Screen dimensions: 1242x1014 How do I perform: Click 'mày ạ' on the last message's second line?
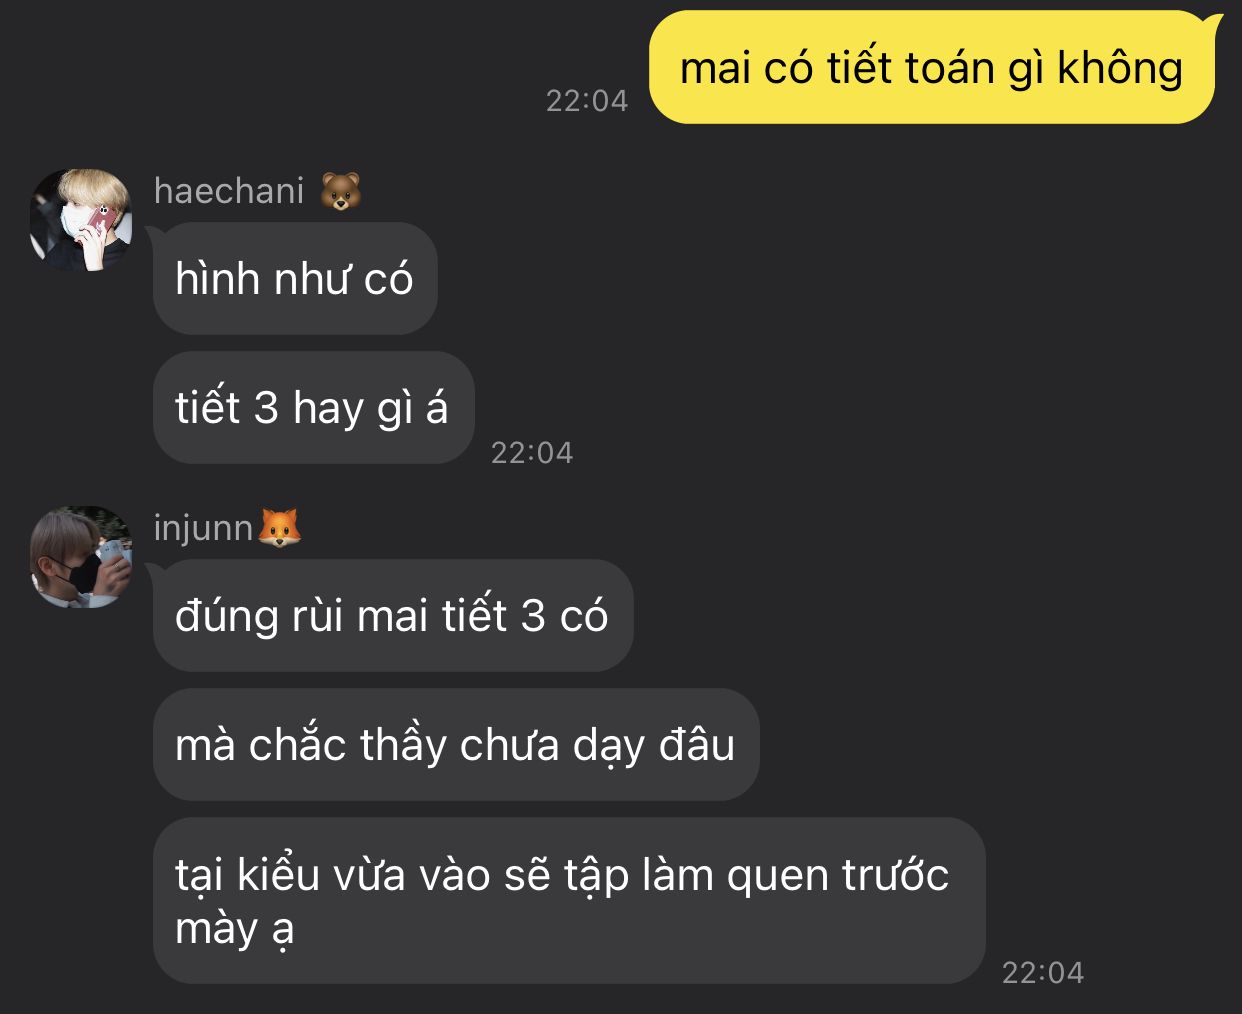coord(235,930)
